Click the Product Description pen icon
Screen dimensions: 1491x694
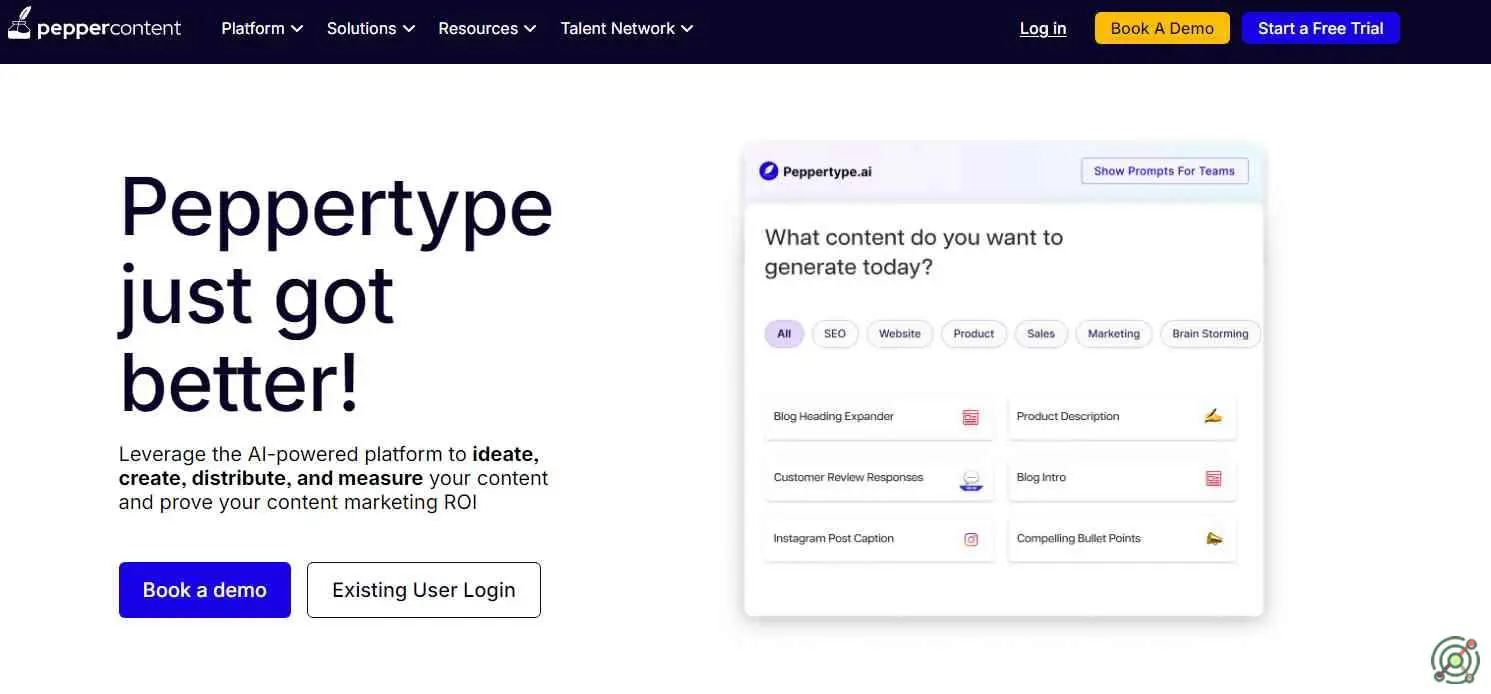coord(1213,416)
